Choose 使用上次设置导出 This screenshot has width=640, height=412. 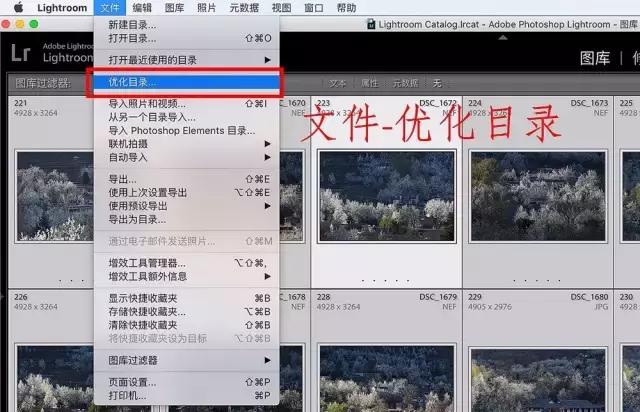point(187,193)
